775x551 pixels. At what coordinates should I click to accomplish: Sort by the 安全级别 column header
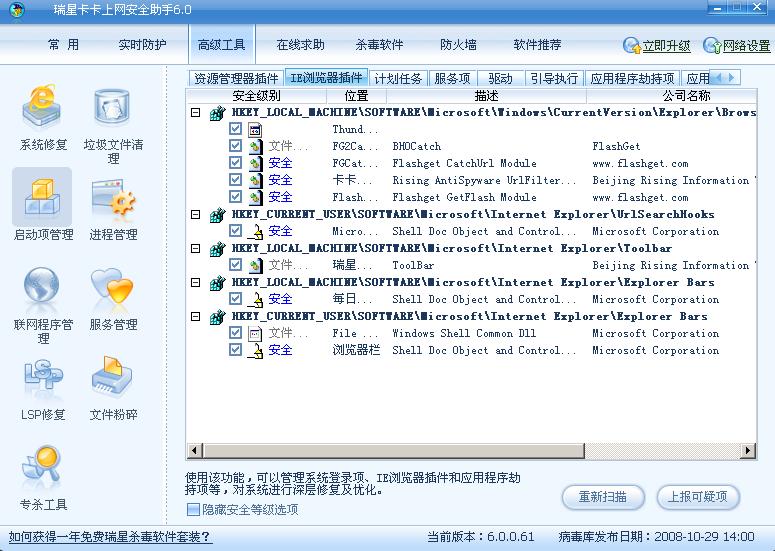tap(256, 96)
